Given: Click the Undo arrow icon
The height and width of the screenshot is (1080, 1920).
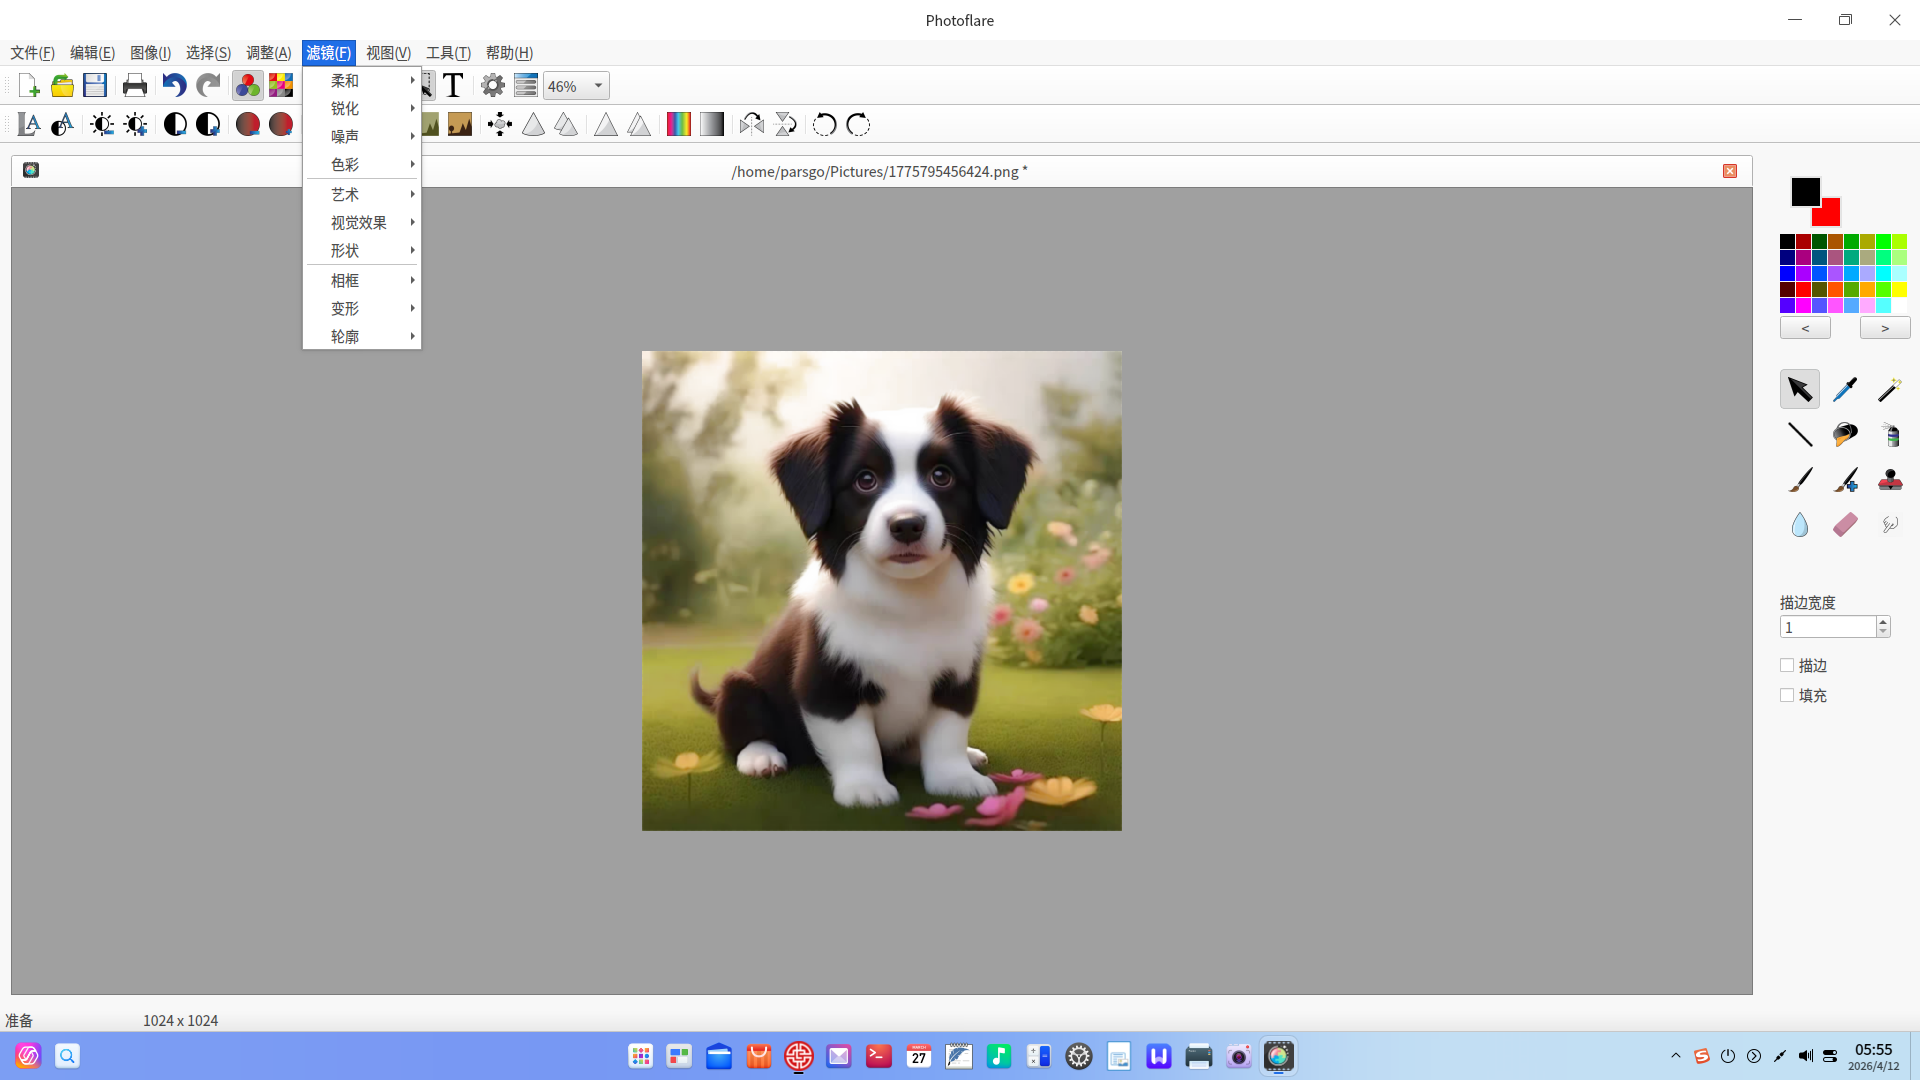Looking at the screenshot, I should (174, 86).
